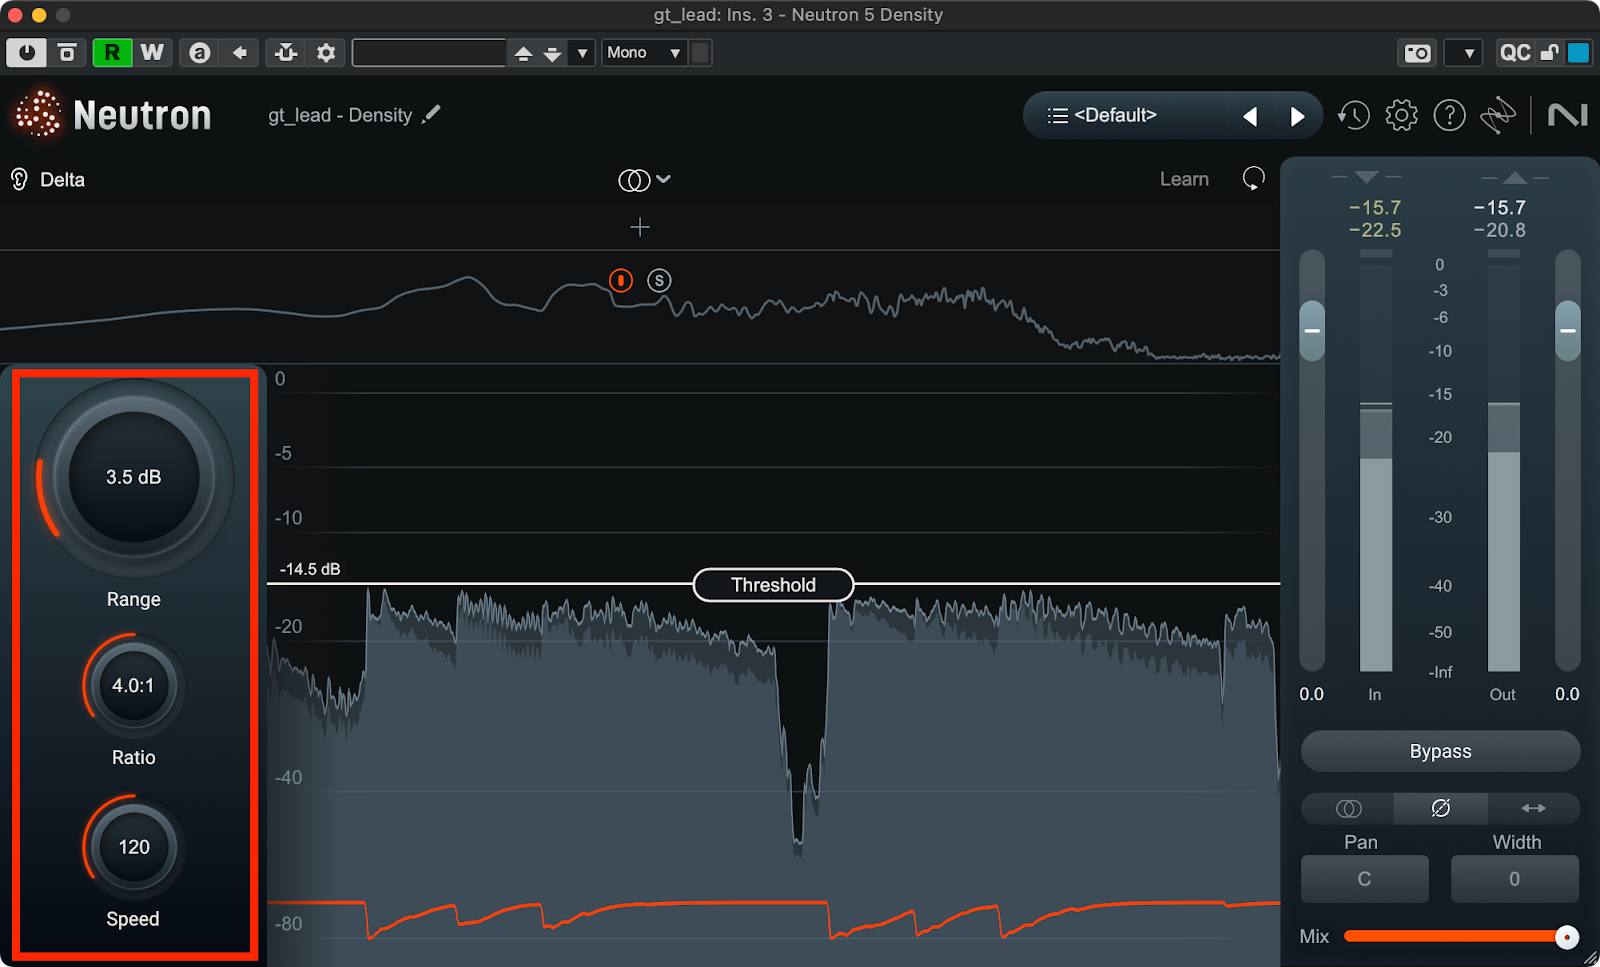Click the Bypass button
Viewport: 1600px width, 967px height.
click(1440, 752)
